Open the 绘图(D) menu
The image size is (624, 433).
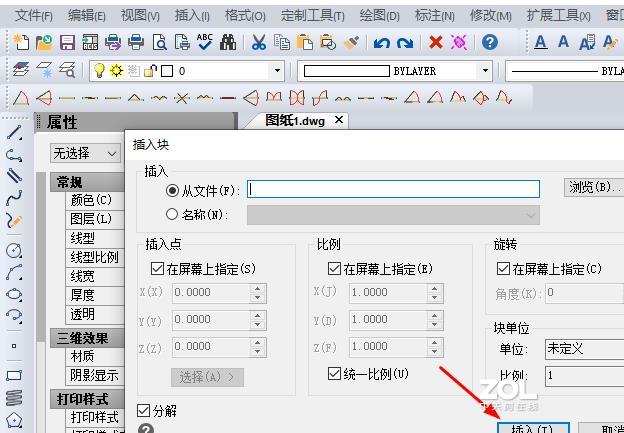point(380,16)
